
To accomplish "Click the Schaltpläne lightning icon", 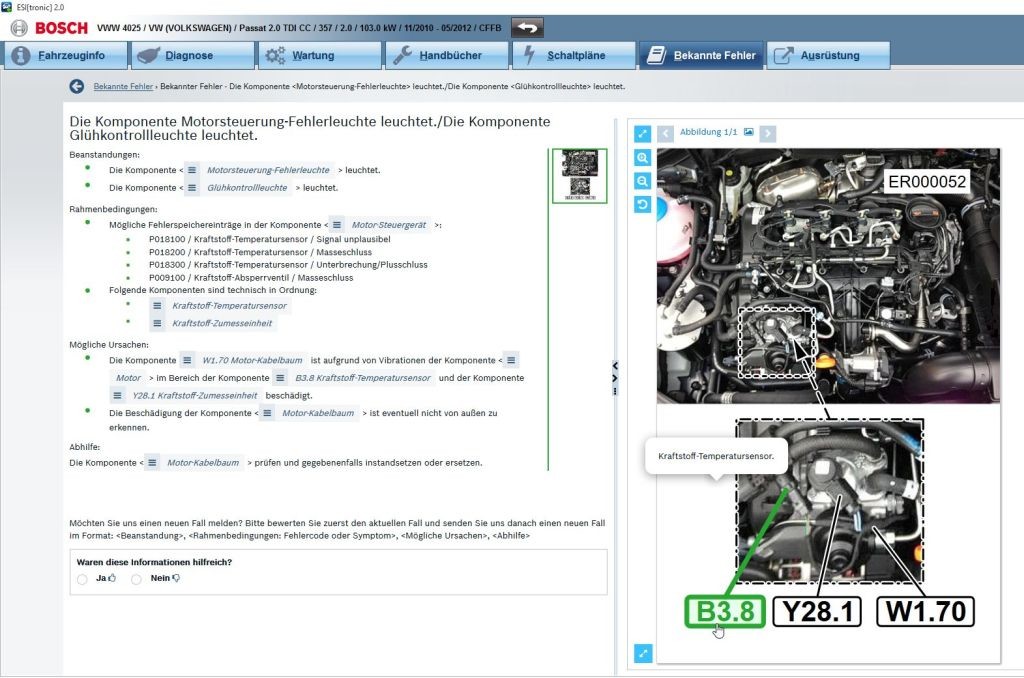I will pos(528,56).
